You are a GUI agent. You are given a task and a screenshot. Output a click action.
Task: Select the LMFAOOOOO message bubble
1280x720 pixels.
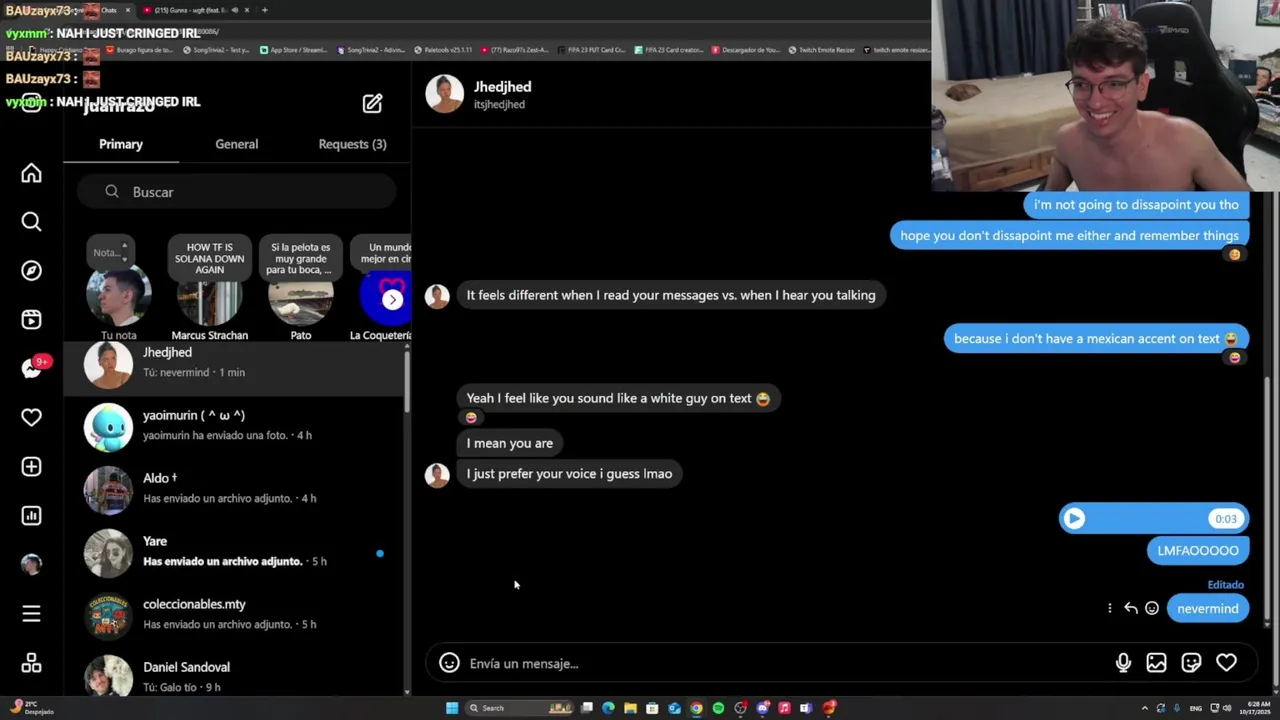1198,550
